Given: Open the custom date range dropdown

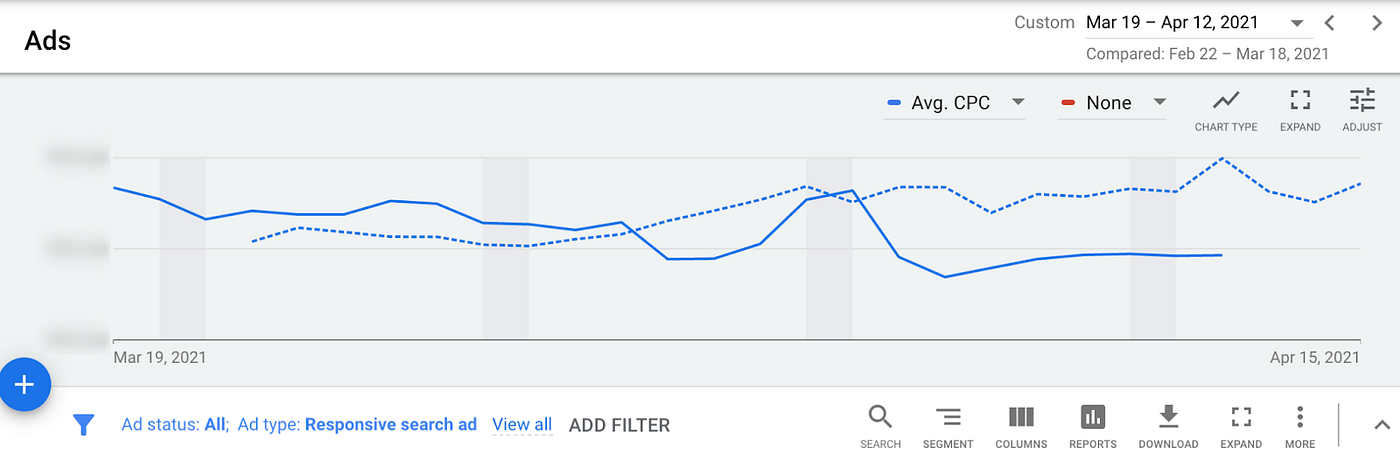Looking at the screenshot, I should click(1195, 23).
